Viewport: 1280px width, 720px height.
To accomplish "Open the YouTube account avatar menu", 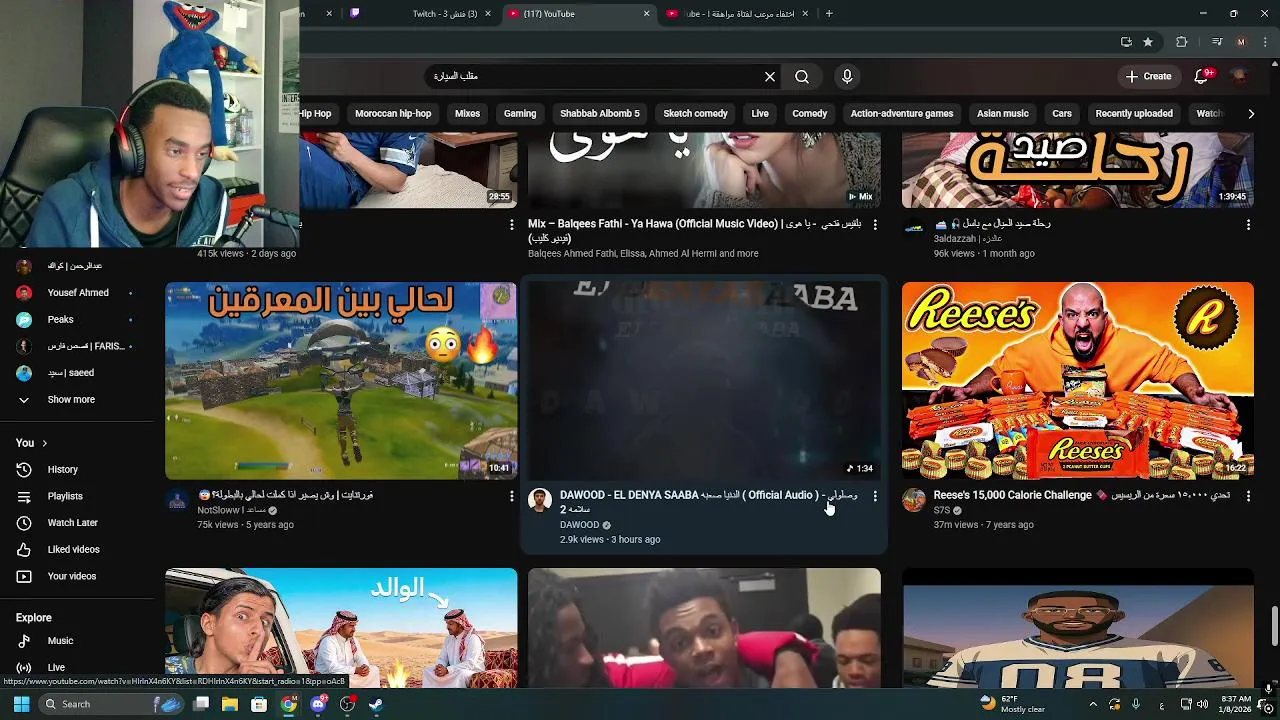I will [1239, 76].
